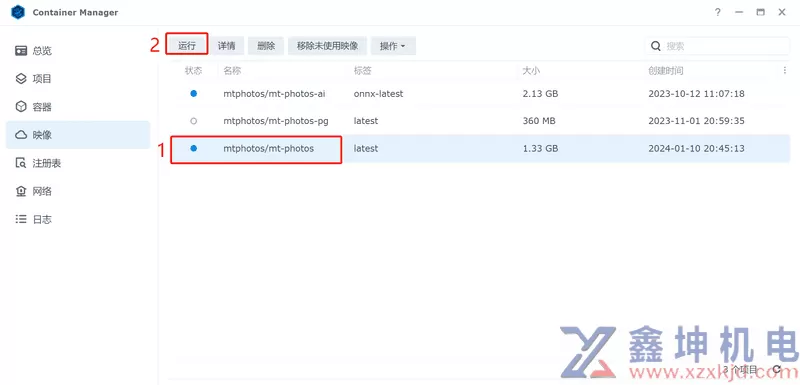Select the mtphotos/mt-photos image name
Screen dimensions: 800x385
[268, 148]
